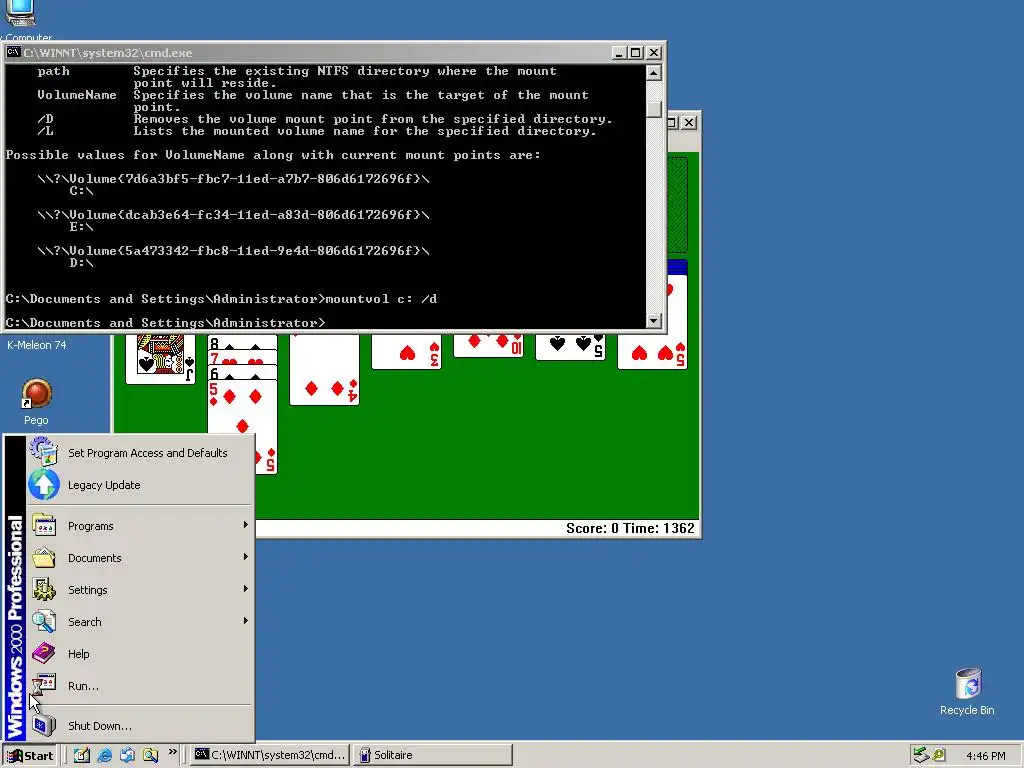The width and height of the screenshot is (1024, 768).
Task: Switch to the cmd.exe taskbar button
Action: (270, 755)
